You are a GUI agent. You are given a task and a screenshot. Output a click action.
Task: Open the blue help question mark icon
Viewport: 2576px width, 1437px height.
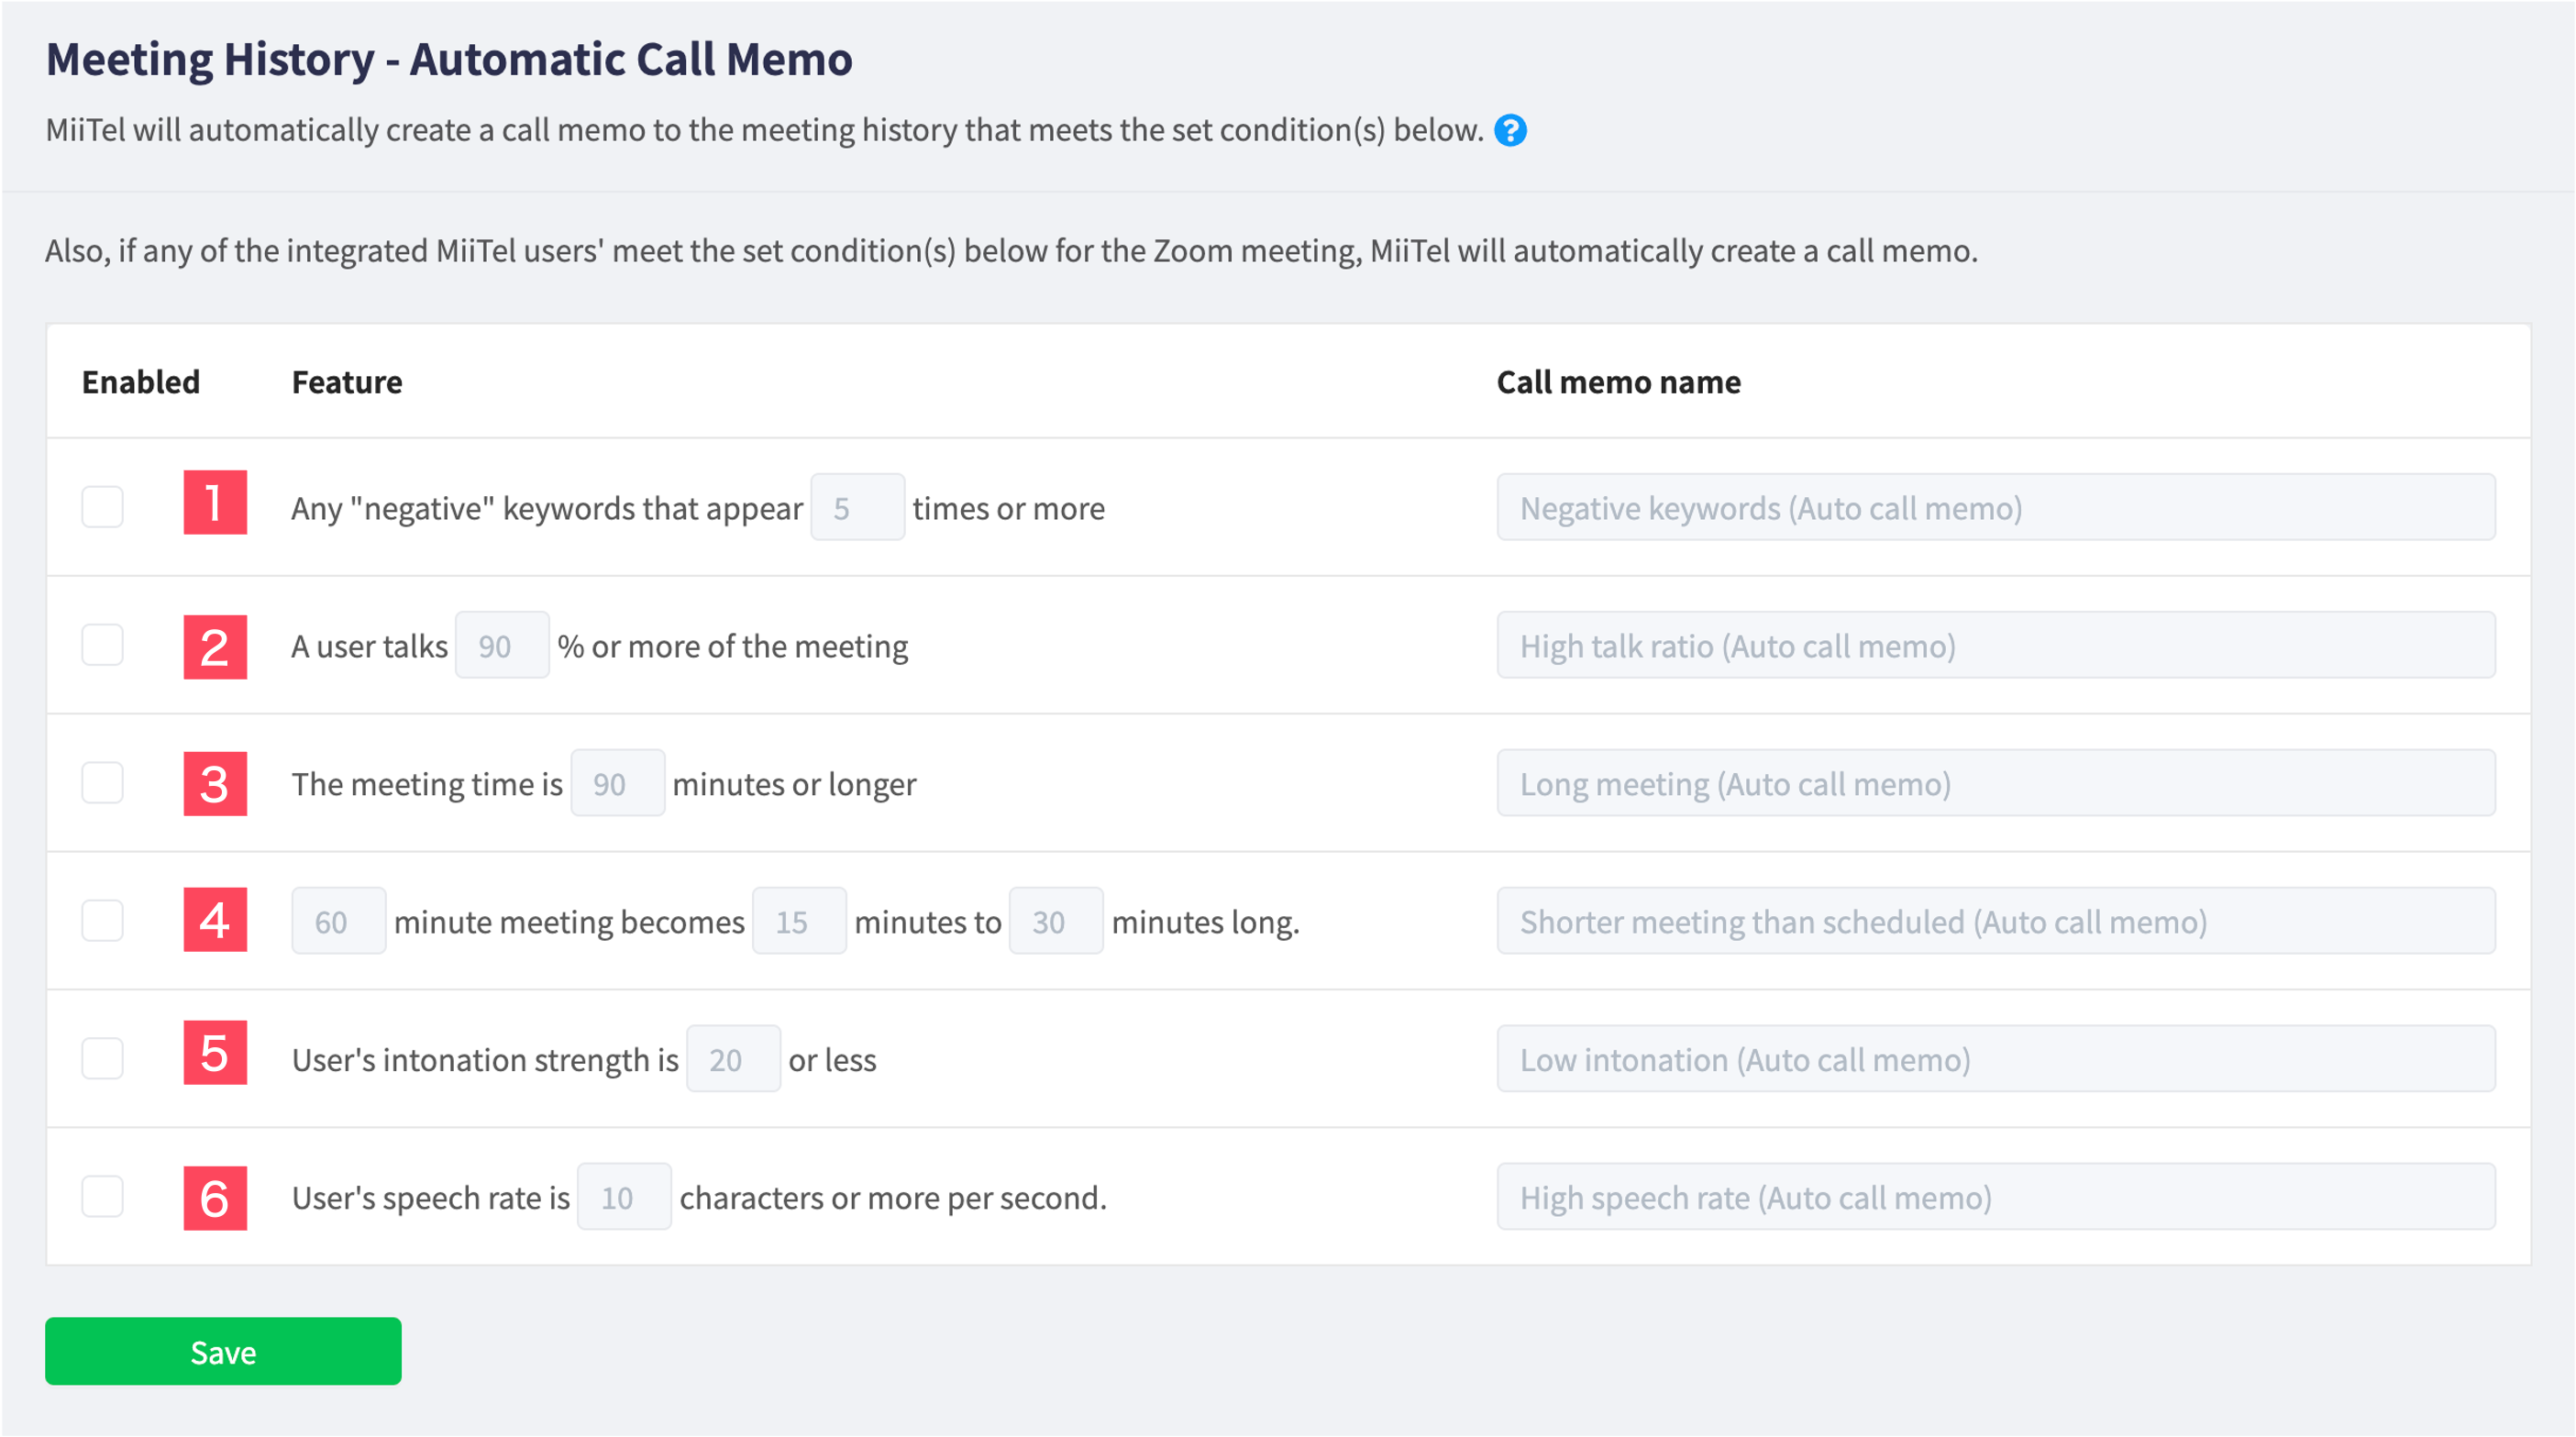pos(1510,130)
